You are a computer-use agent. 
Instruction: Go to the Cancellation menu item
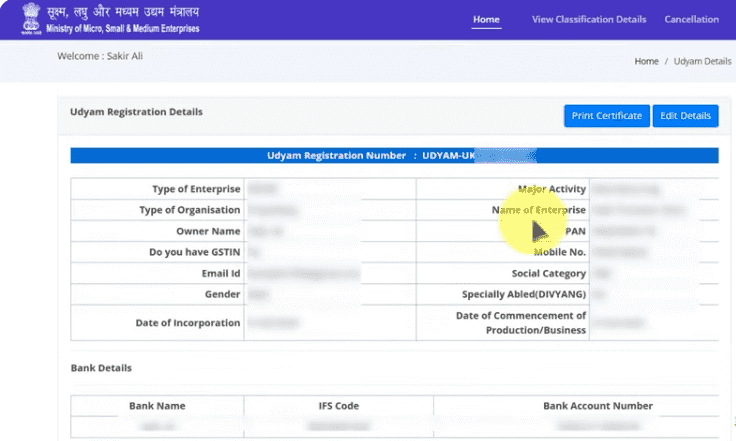click(691, 19)
